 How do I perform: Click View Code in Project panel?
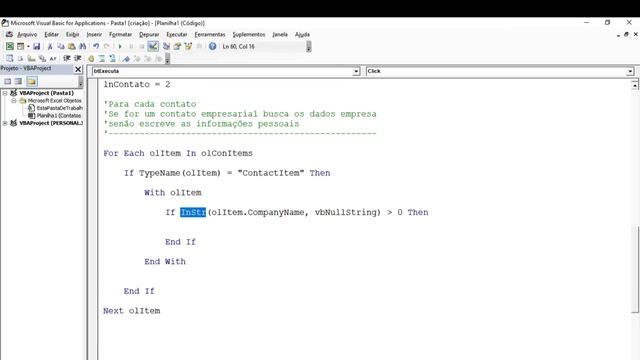[7, 81]
